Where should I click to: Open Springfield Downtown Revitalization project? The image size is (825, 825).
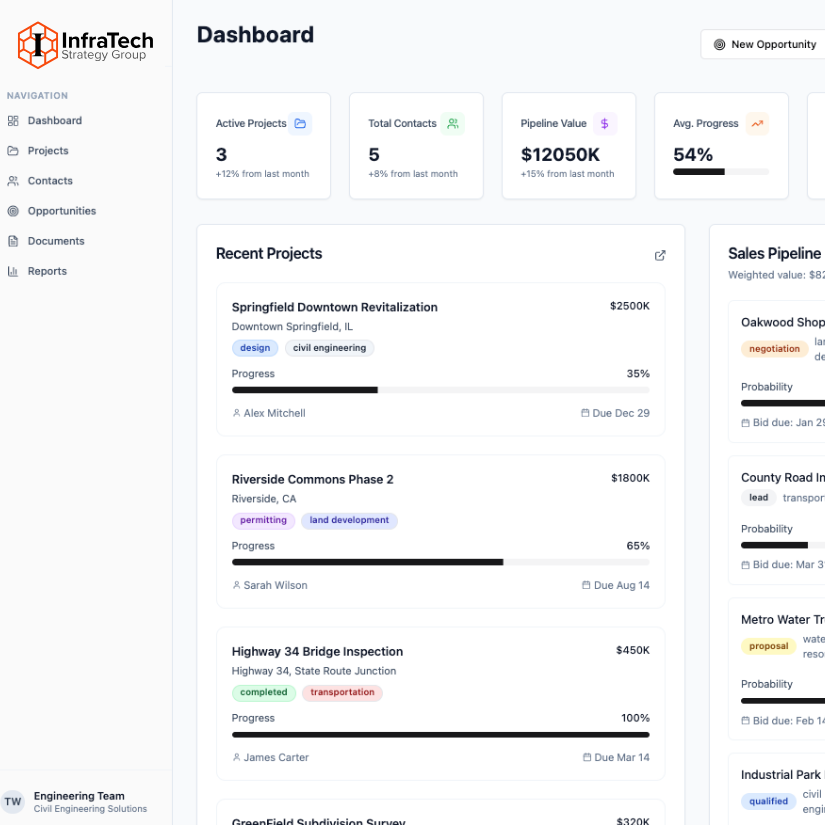(334, 307)
